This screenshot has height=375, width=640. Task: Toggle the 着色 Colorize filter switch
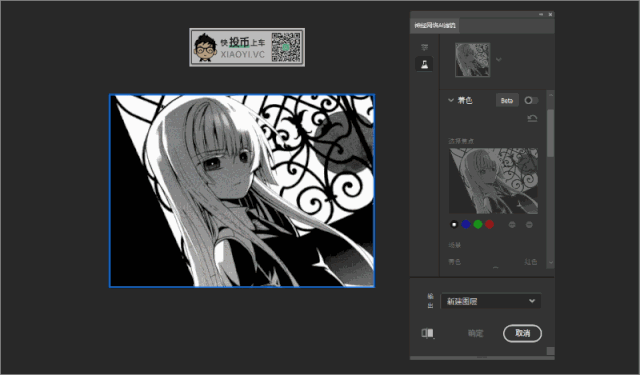tap(531, 100)
